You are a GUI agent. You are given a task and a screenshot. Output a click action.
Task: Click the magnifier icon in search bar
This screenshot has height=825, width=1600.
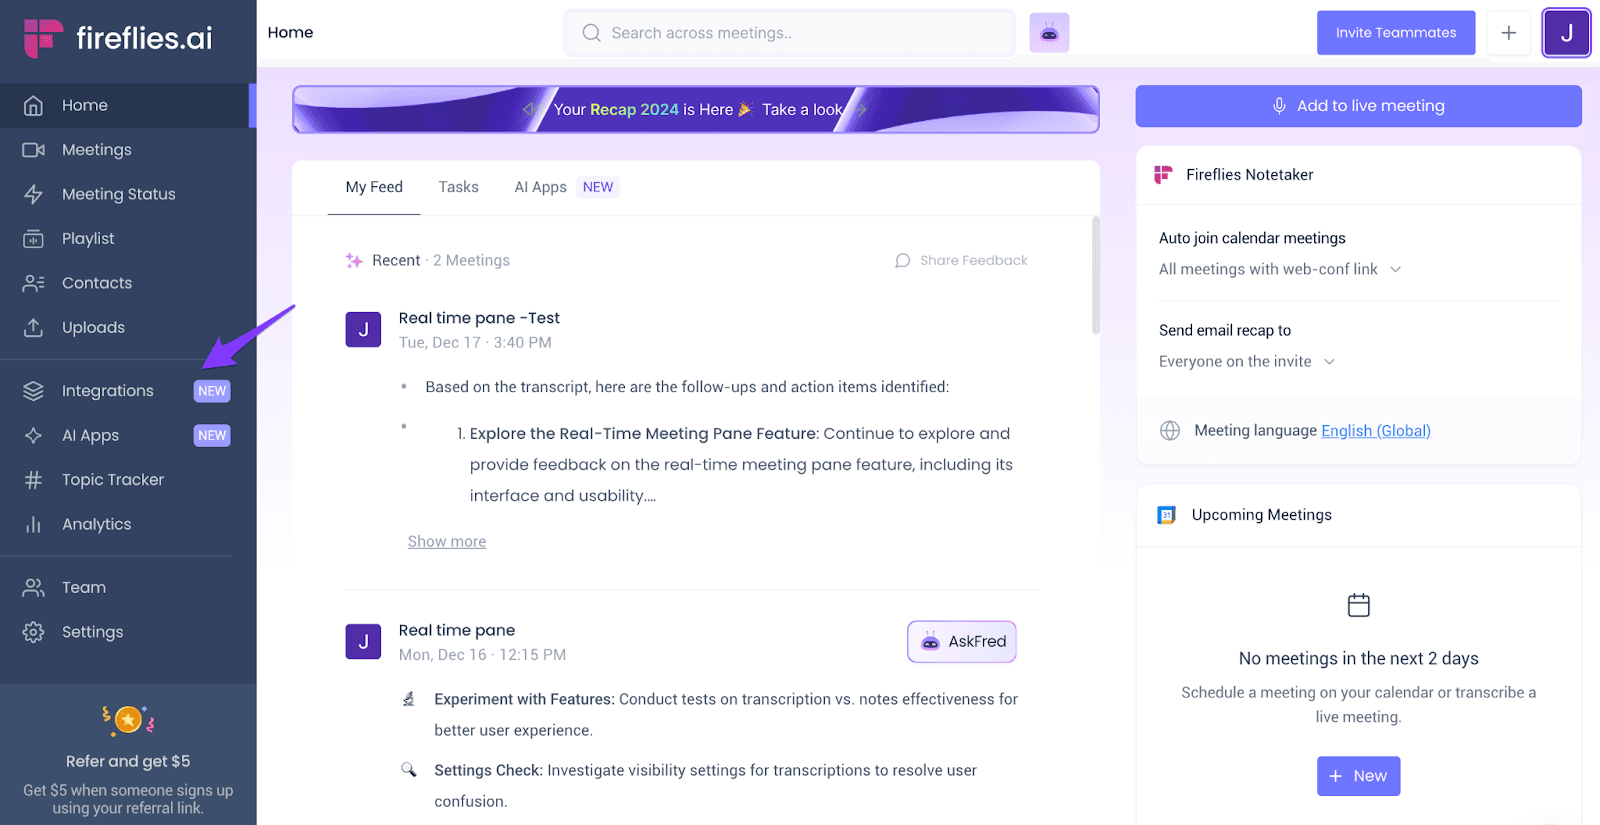[x=591, y=33]
